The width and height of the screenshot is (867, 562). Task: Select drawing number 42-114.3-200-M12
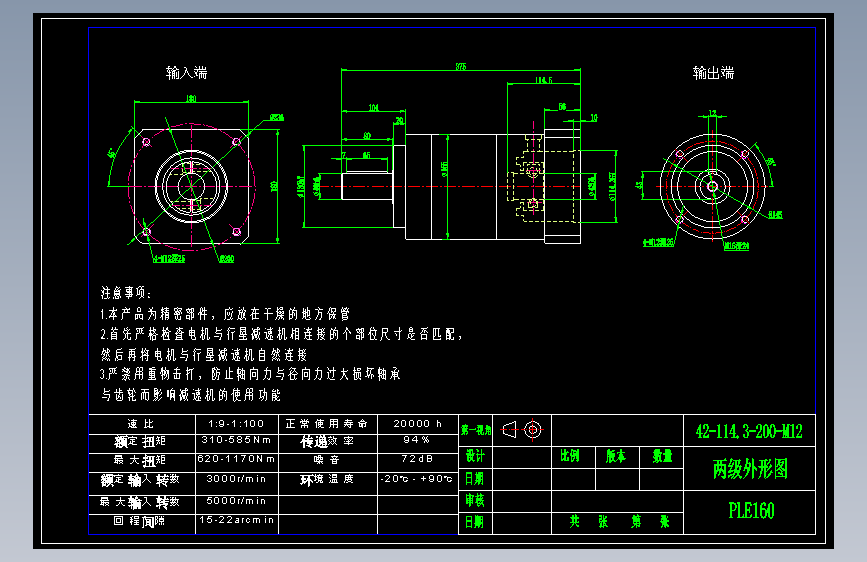[x=749, y=431]
